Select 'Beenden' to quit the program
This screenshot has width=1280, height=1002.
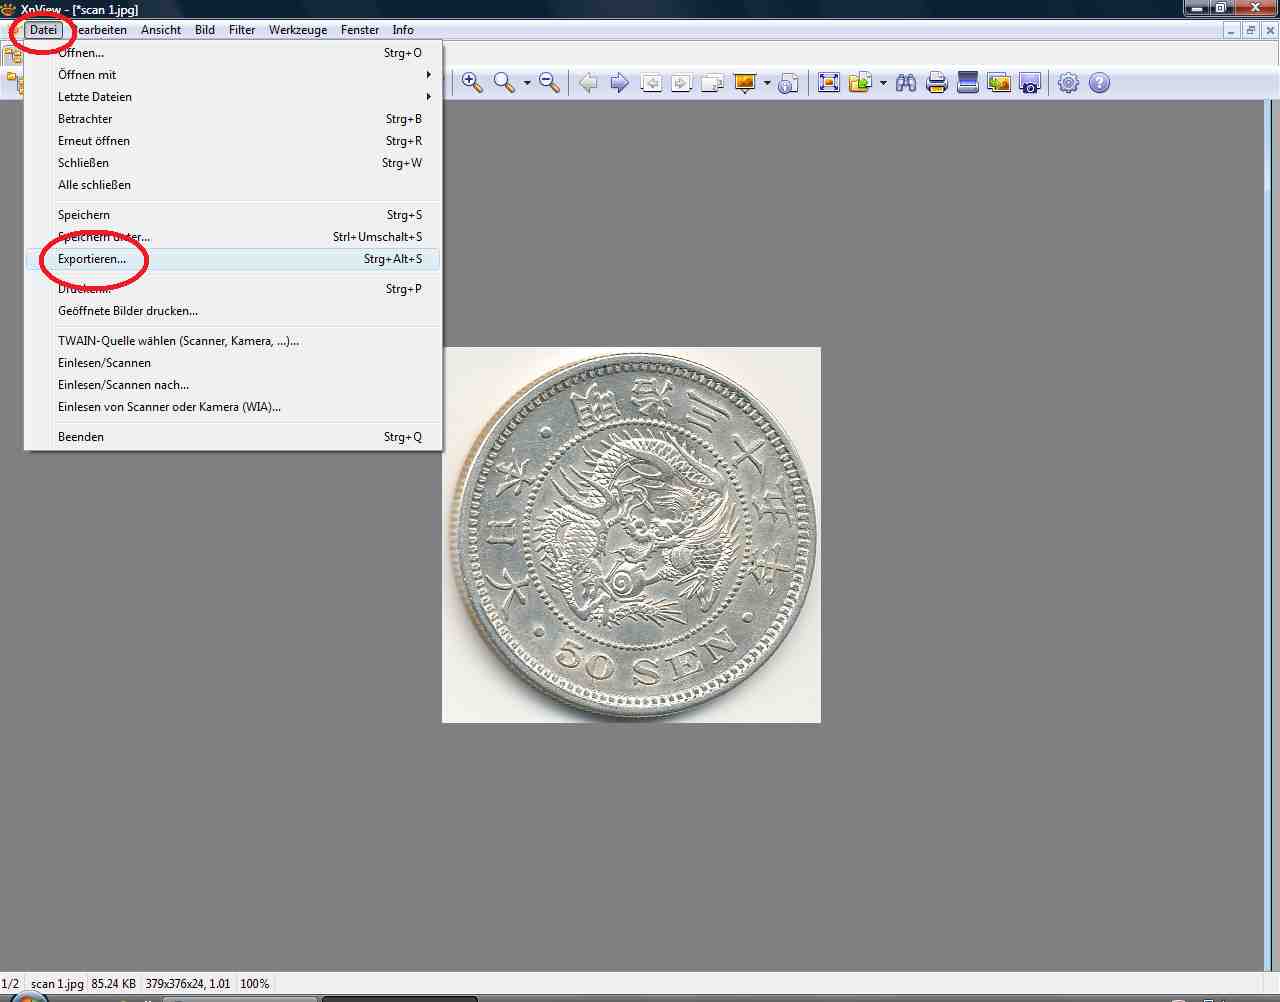(x=81, y=437)
